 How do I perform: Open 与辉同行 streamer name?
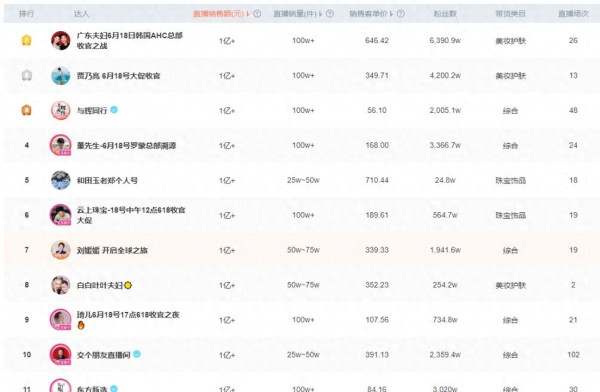pyautogui.click(x=92, y=111)
